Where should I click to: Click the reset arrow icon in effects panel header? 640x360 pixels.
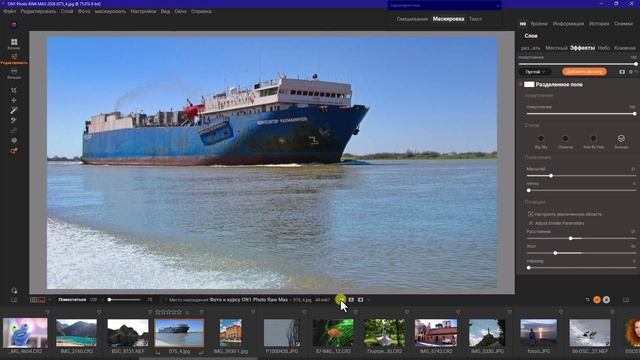[x=636, y=72]
